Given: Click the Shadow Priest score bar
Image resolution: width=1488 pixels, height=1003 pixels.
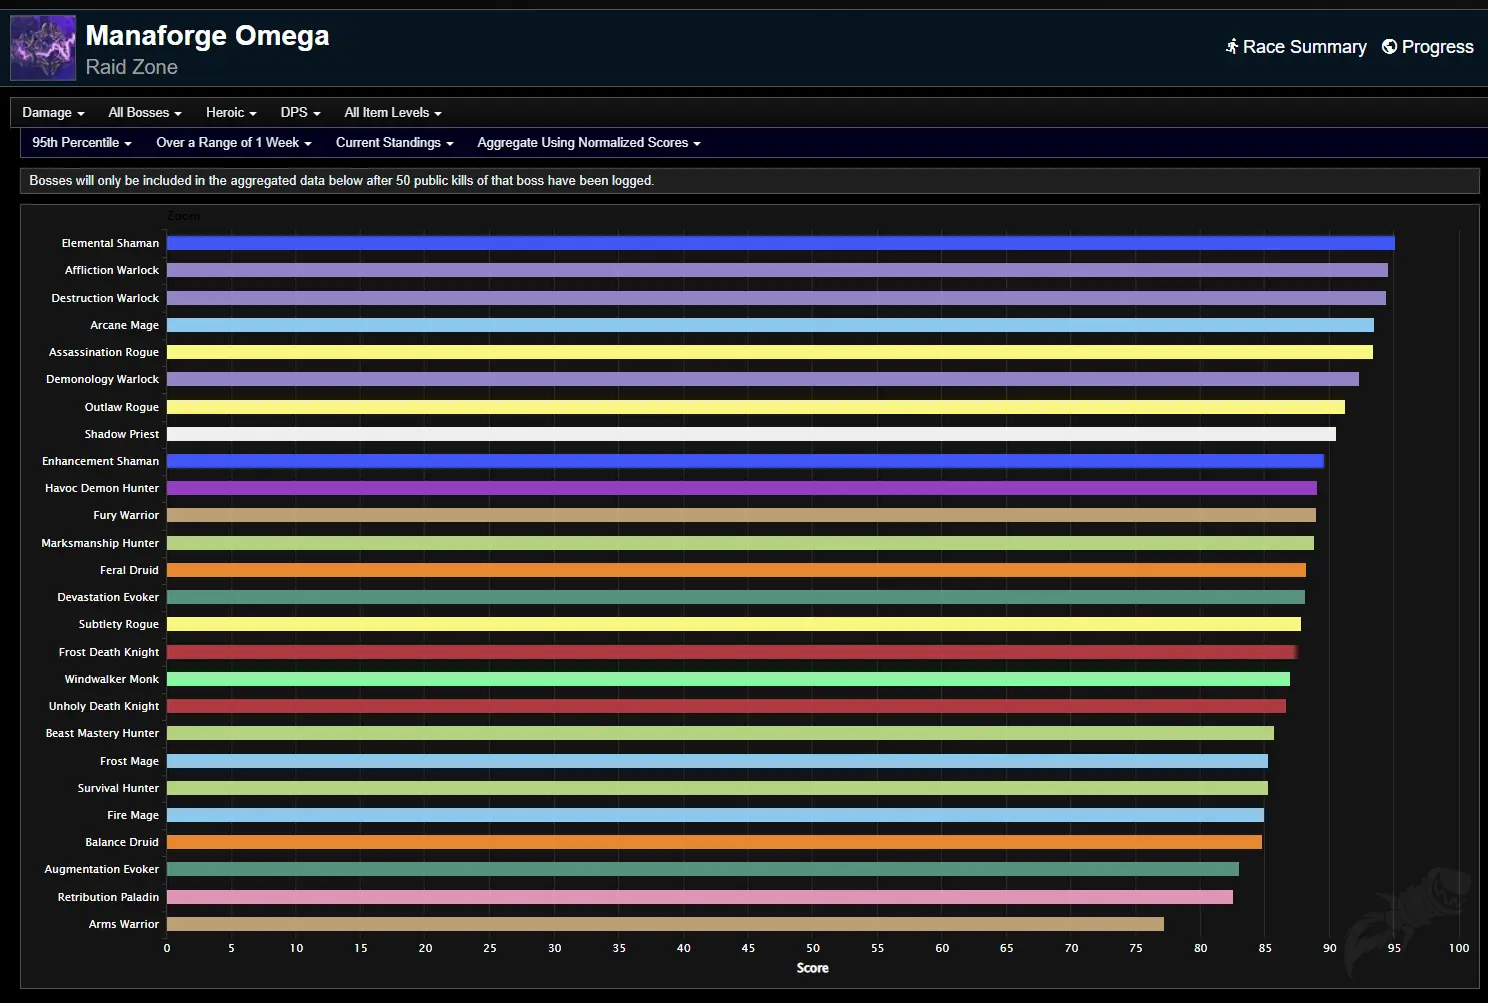Looking at the screenshot, I should tap(751, 434).
